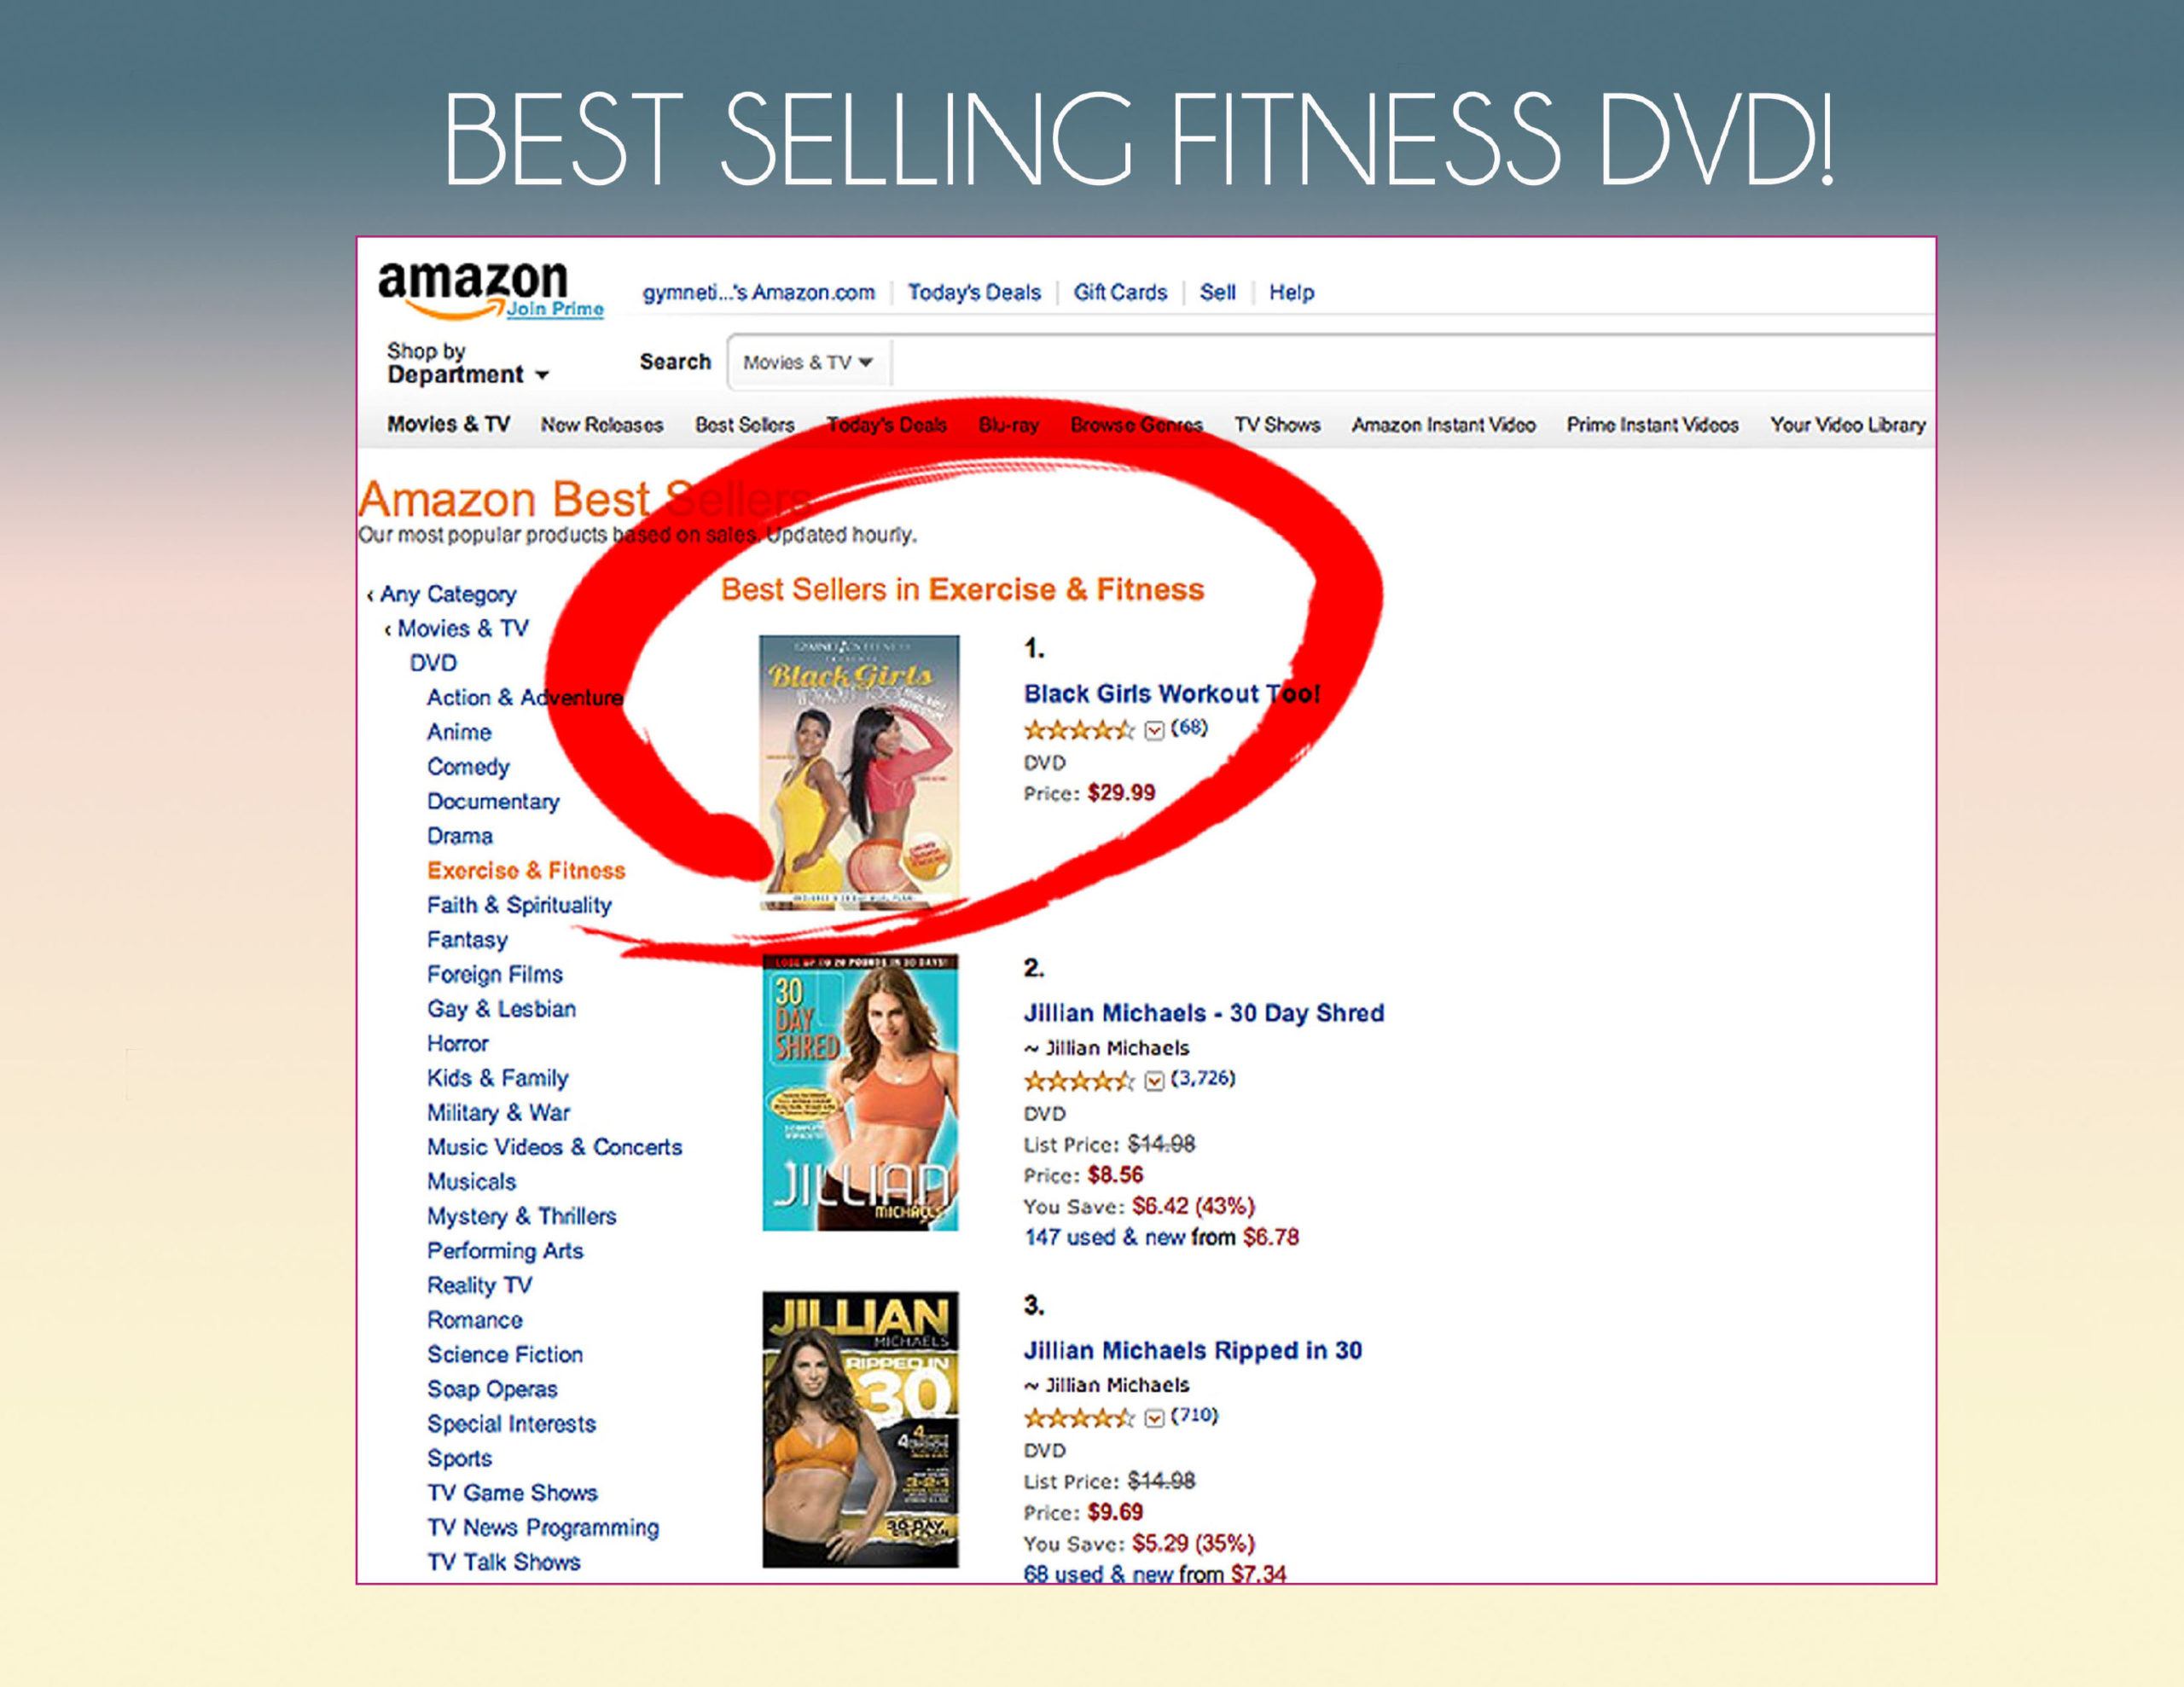Expand rating breakdown for 30 Day Shred

pos(1154,1080)
